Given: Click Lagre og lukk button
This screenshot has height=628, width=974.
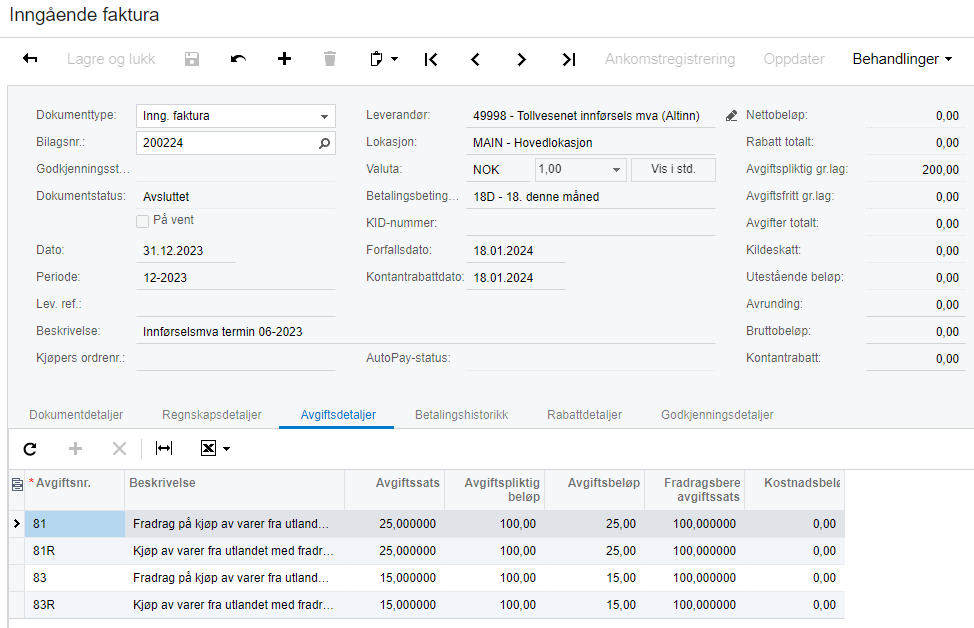Looking at the screenshot, I should pos(111,59).
